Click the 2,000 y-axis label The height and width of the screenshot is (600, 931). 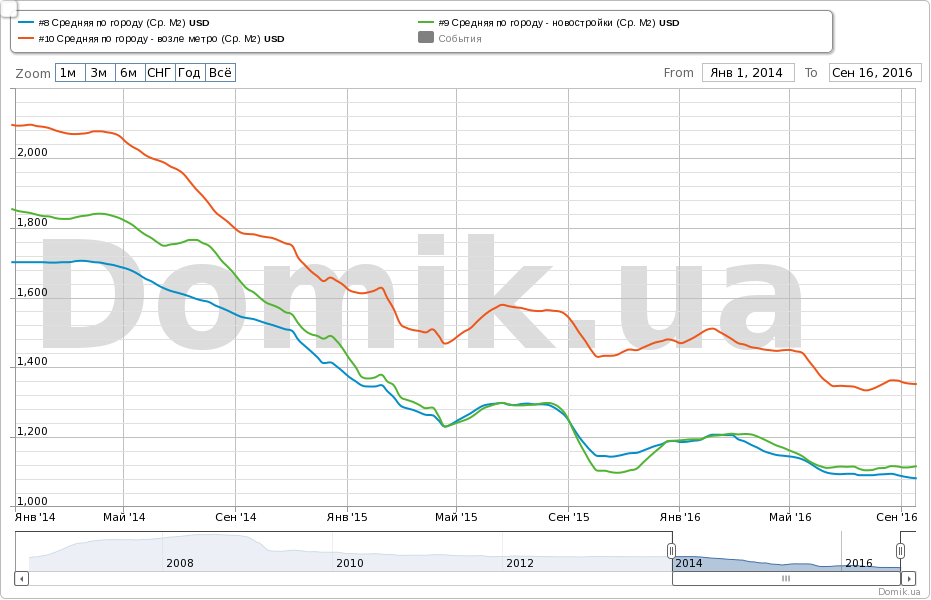click(32, 152)
